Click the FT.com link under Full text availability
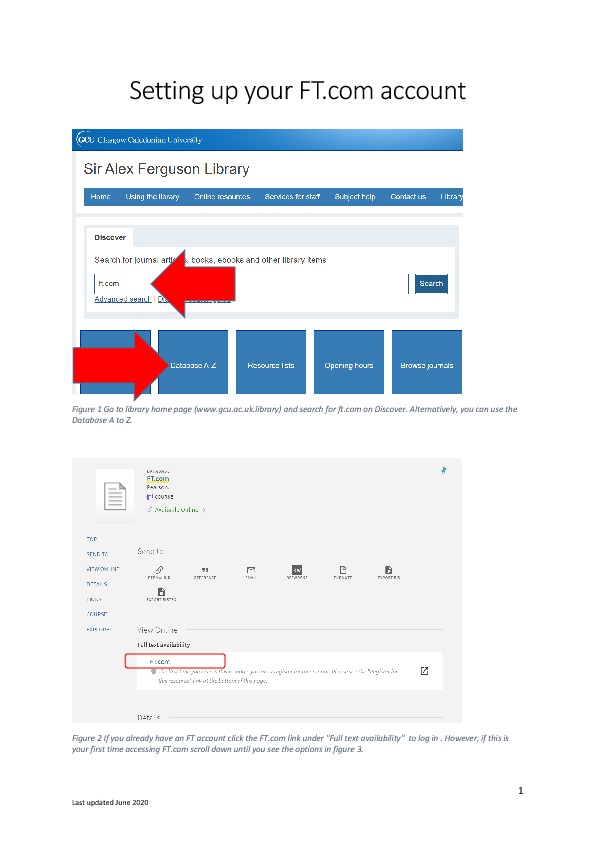 click(159, 662)
